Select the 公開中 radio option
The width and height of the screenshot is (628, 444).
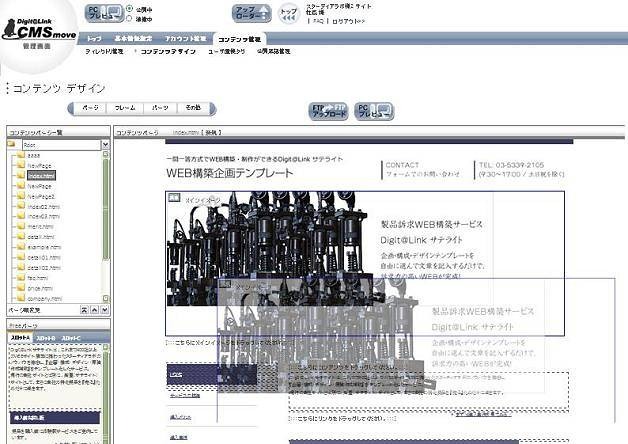[129, 8]
